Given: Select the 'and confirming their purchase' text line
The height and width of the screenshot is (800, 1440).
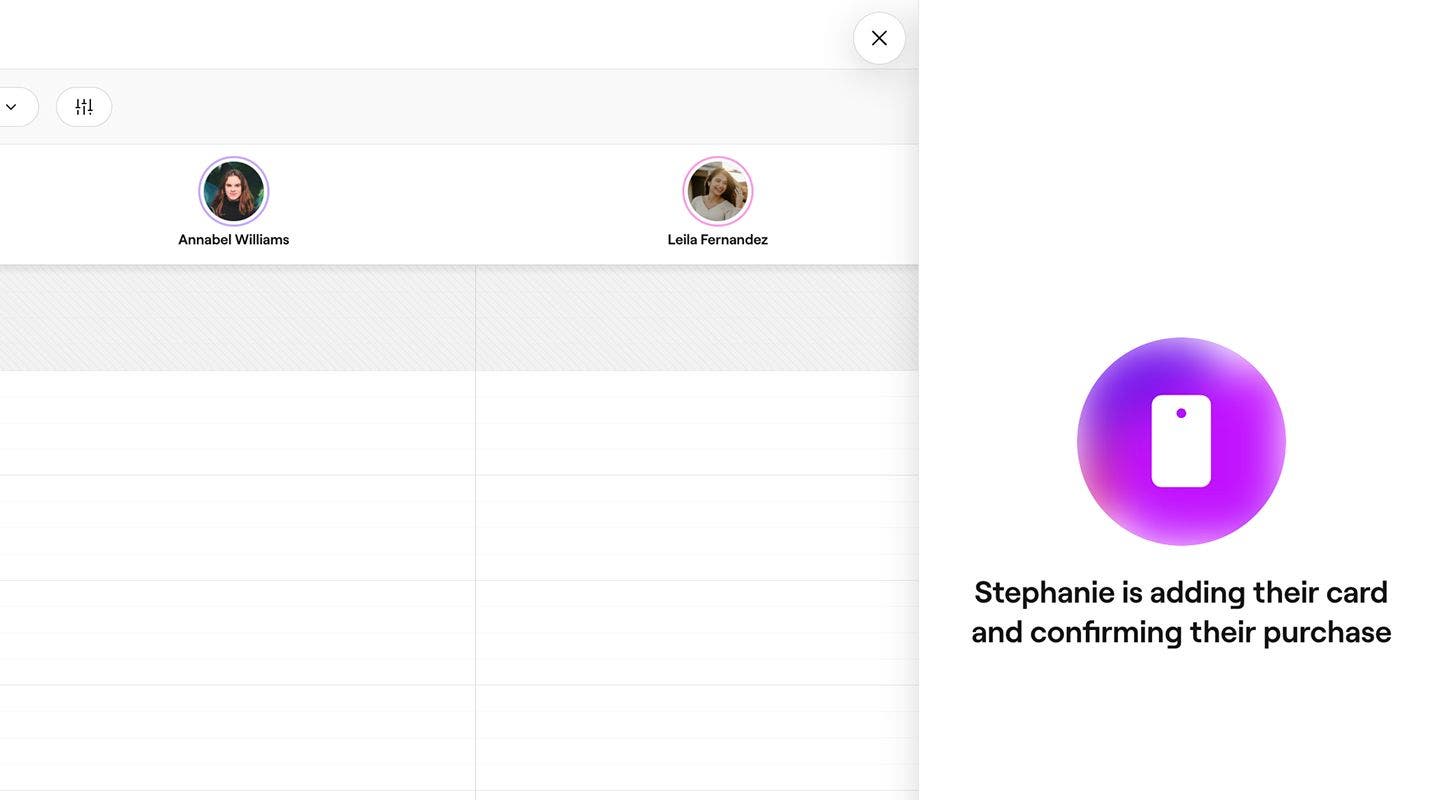Looking at the screenshot, I should [x=1181, y=632].
